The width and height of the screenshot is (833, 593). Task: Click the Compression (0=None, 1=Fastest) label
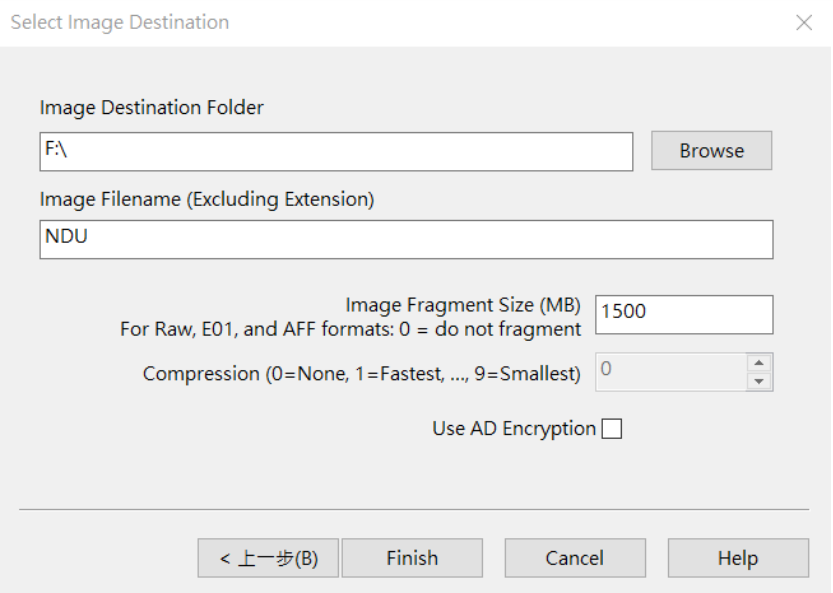[361, 374]
